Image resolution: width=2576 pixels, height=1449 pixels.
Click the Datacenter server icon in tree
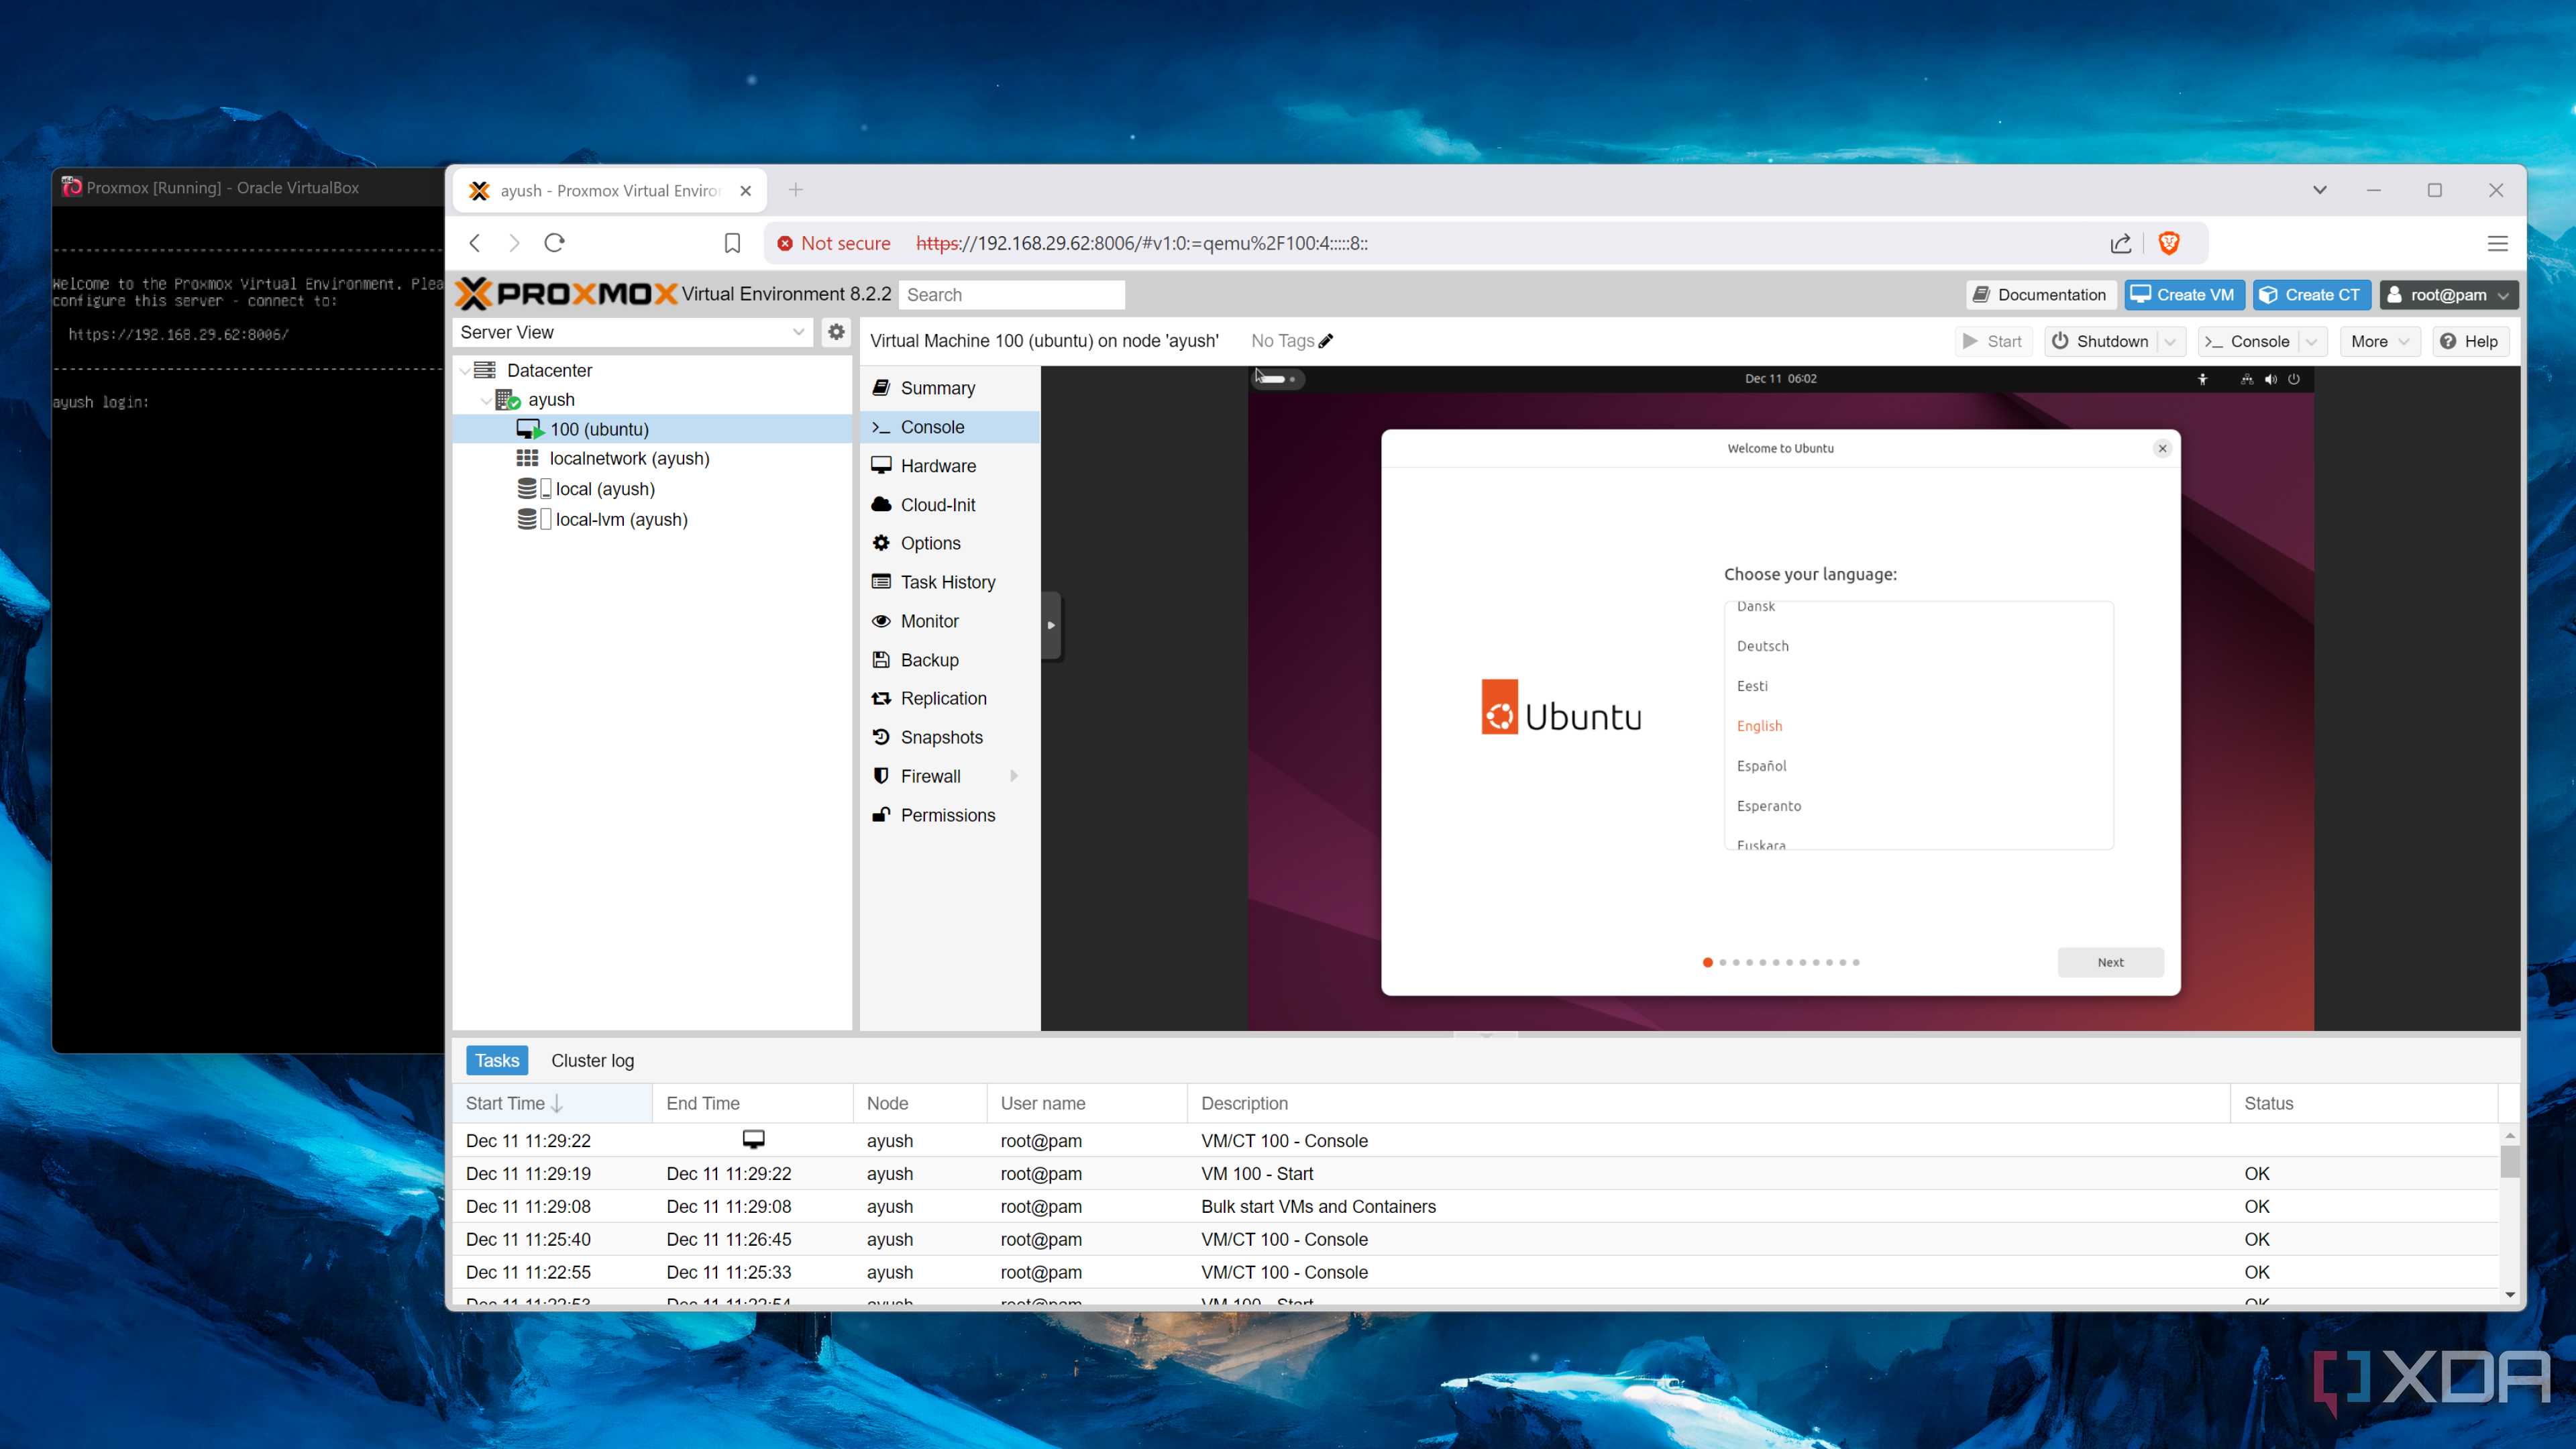click(485, 370)
